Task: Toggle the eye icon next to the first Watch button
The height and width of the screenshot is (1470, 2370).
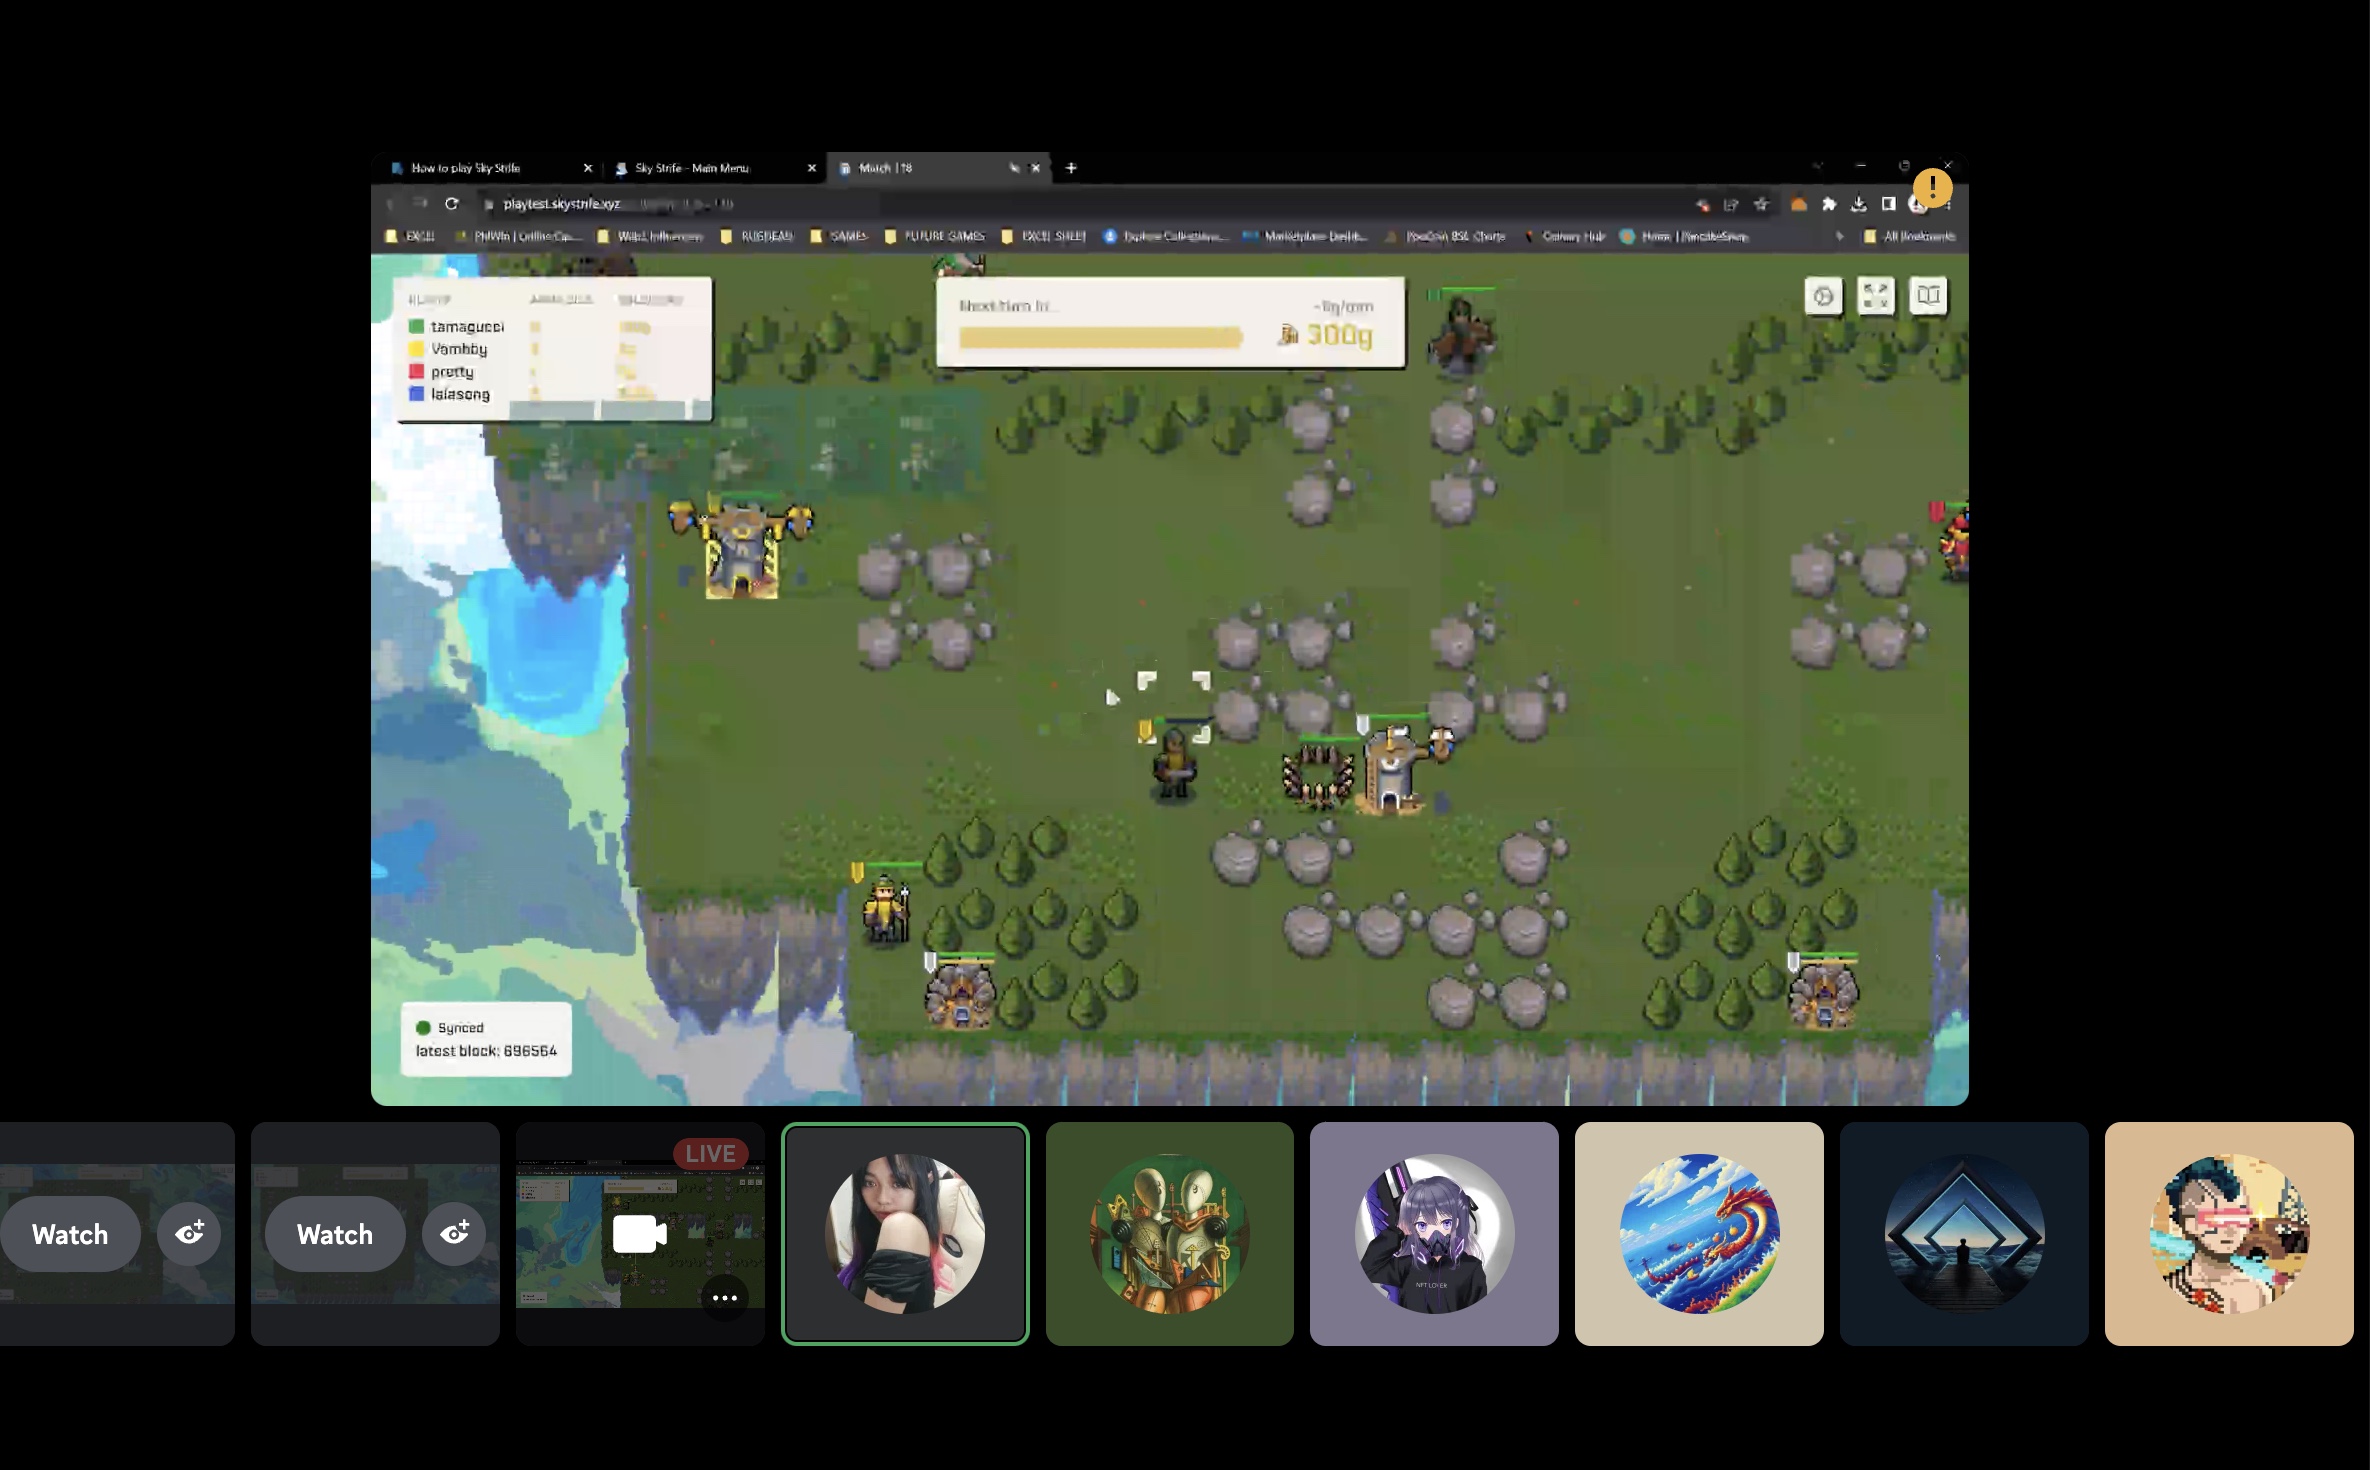Action: [x=189, y=1234]
